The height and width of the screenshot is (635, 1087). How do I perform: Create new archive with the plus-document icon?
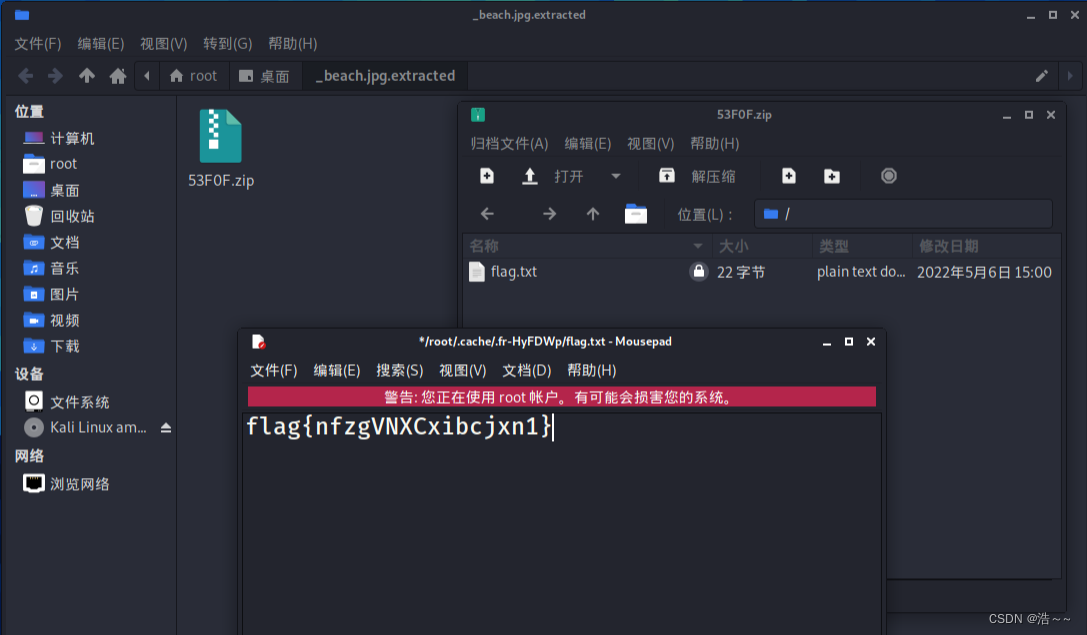click(x=486, y=175)
